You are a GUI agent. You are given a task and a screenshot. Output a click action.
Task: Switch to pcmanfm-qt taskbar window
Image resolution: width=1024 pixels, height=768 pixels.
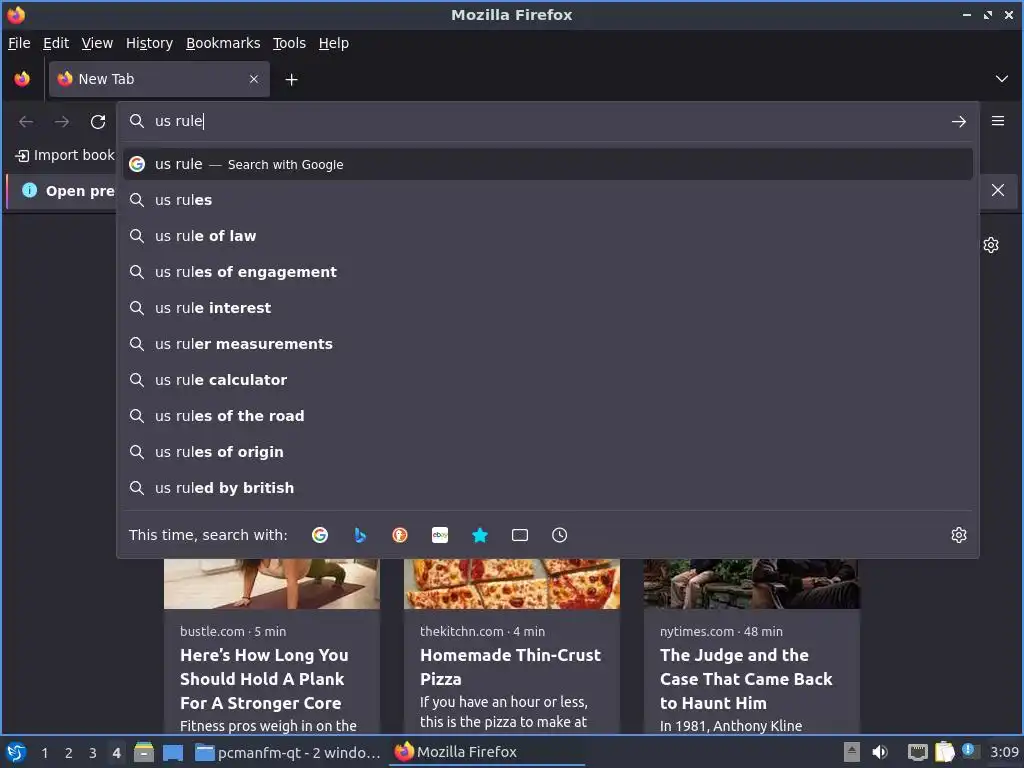point(288,752)
